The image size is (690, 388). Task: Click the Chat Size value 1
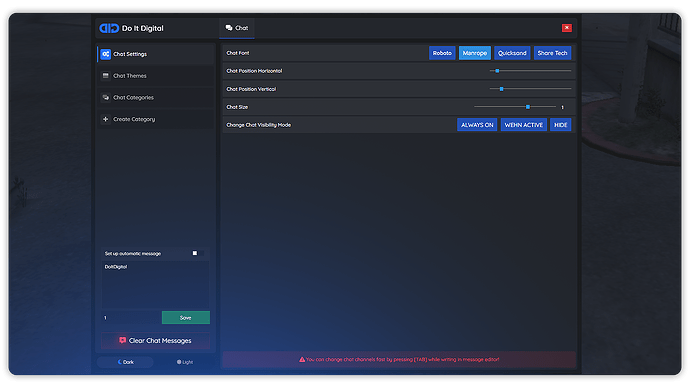tap(562, 107)
